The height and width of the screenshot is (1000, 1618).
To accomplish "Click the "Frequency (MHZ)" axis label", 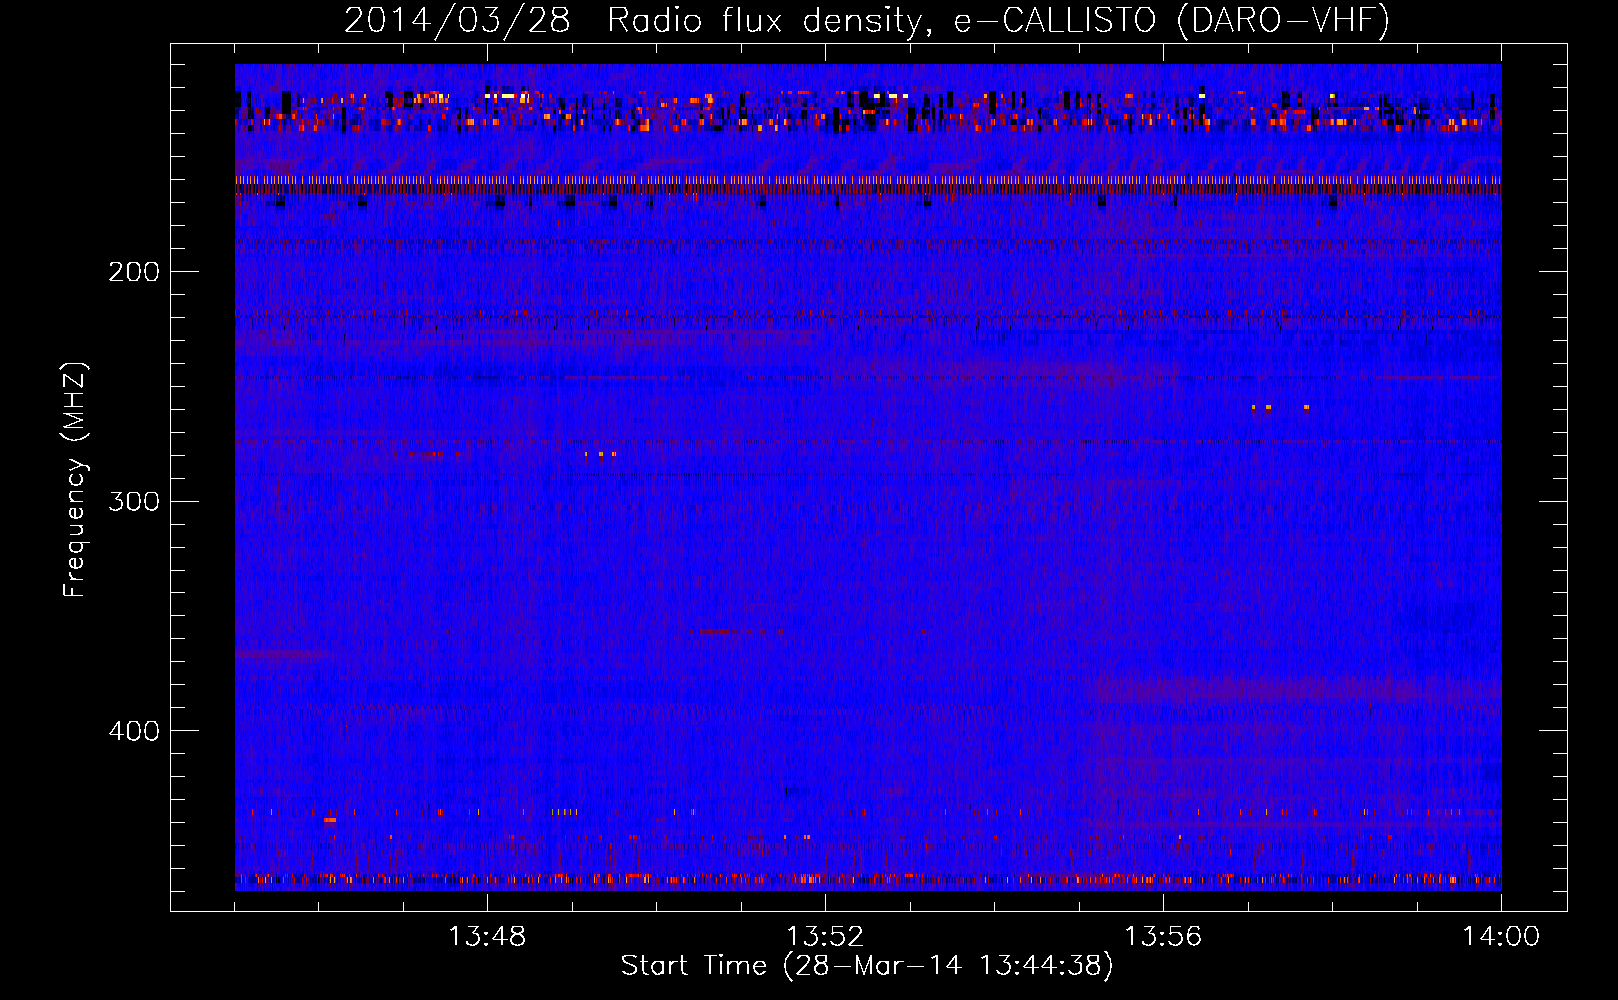I will tap(75, 480).
